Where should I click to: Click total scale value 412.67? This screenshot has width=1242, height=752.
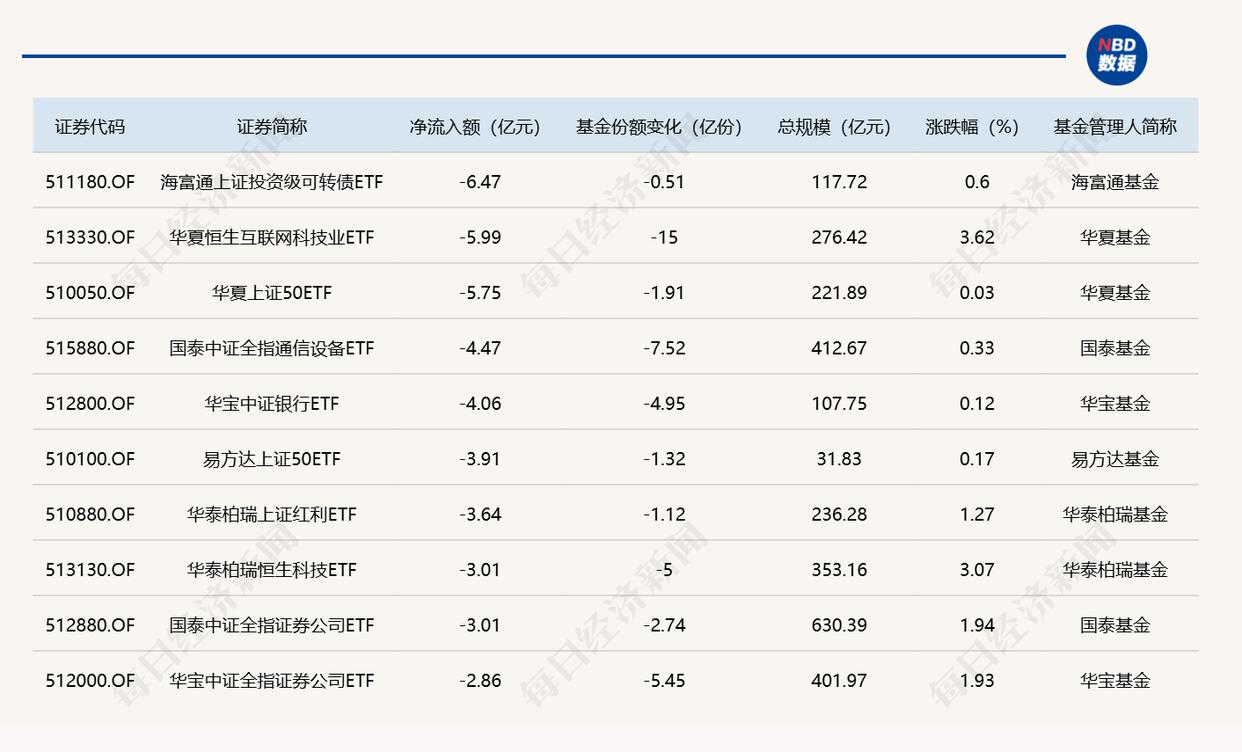[x=840, y=348]
